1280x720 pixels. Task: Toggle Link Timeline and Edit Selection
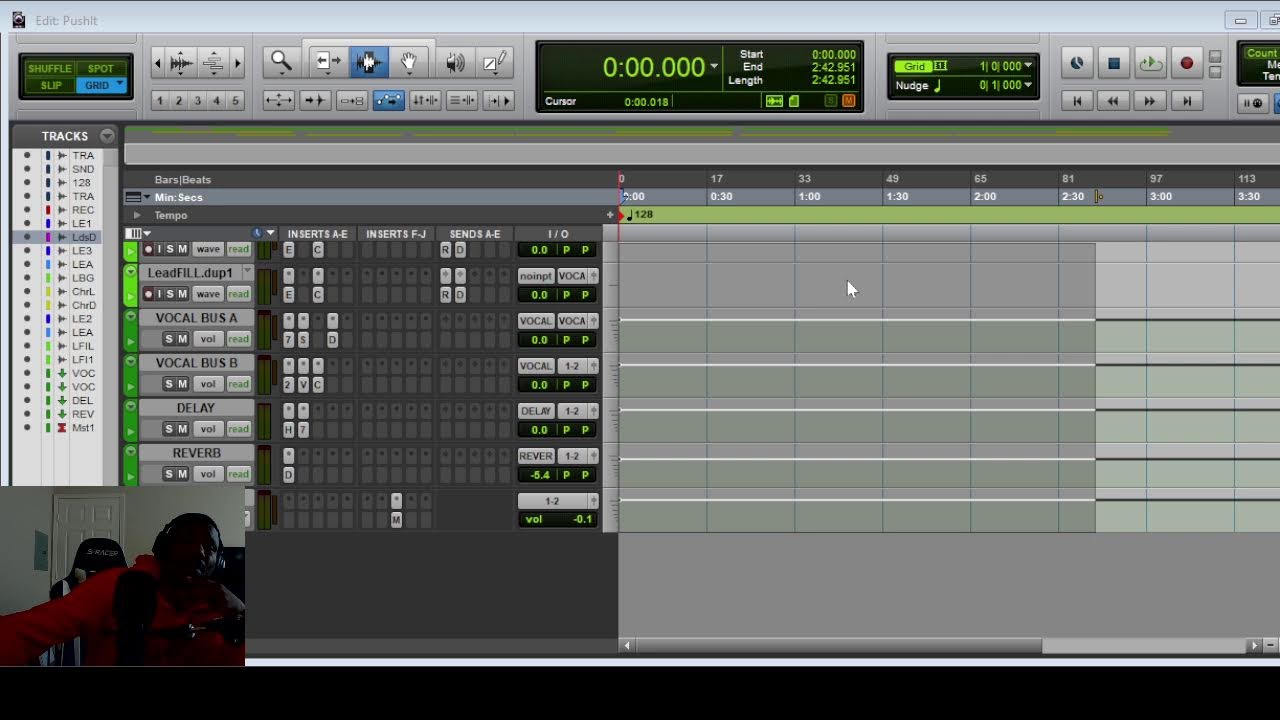(425, 100)
